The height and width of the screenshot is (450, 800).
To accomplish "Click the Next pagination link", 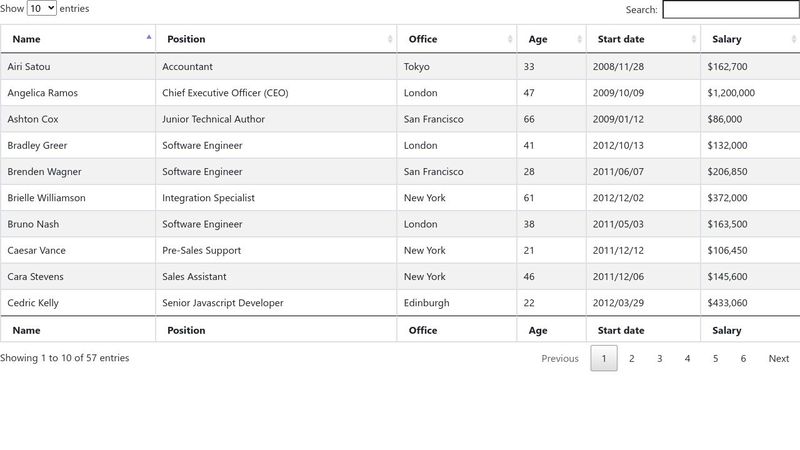I will pos(779,358).
